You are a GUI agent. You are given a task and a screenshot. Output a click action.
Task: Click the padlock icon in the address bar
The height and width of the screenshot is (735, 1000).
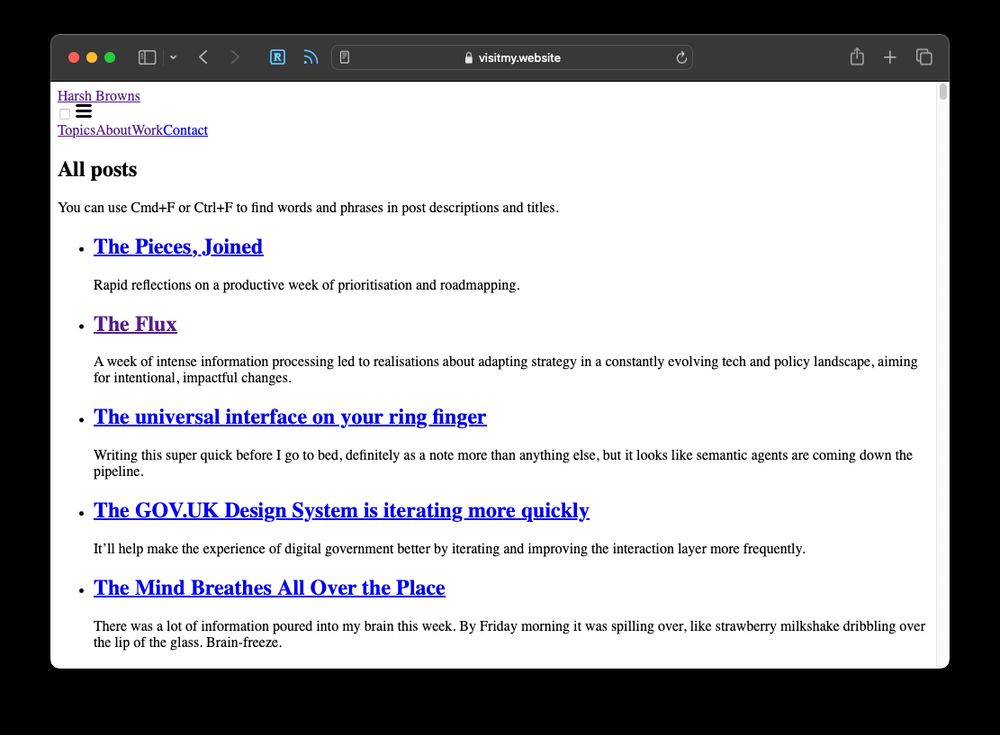click(x=469, y=57)
